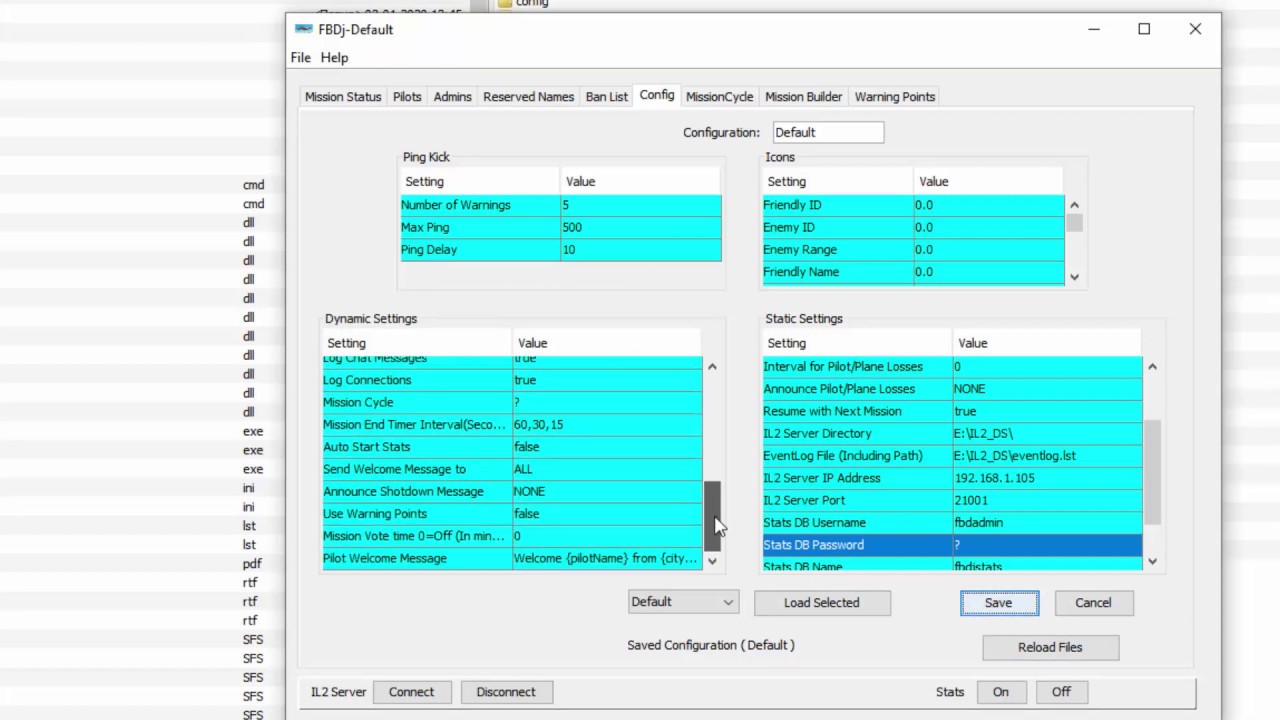Viewport: 1280px width, 720px height.
Task: Select Interval for Pilot/Plane Losses value
Action: [x=1047, y=366]
